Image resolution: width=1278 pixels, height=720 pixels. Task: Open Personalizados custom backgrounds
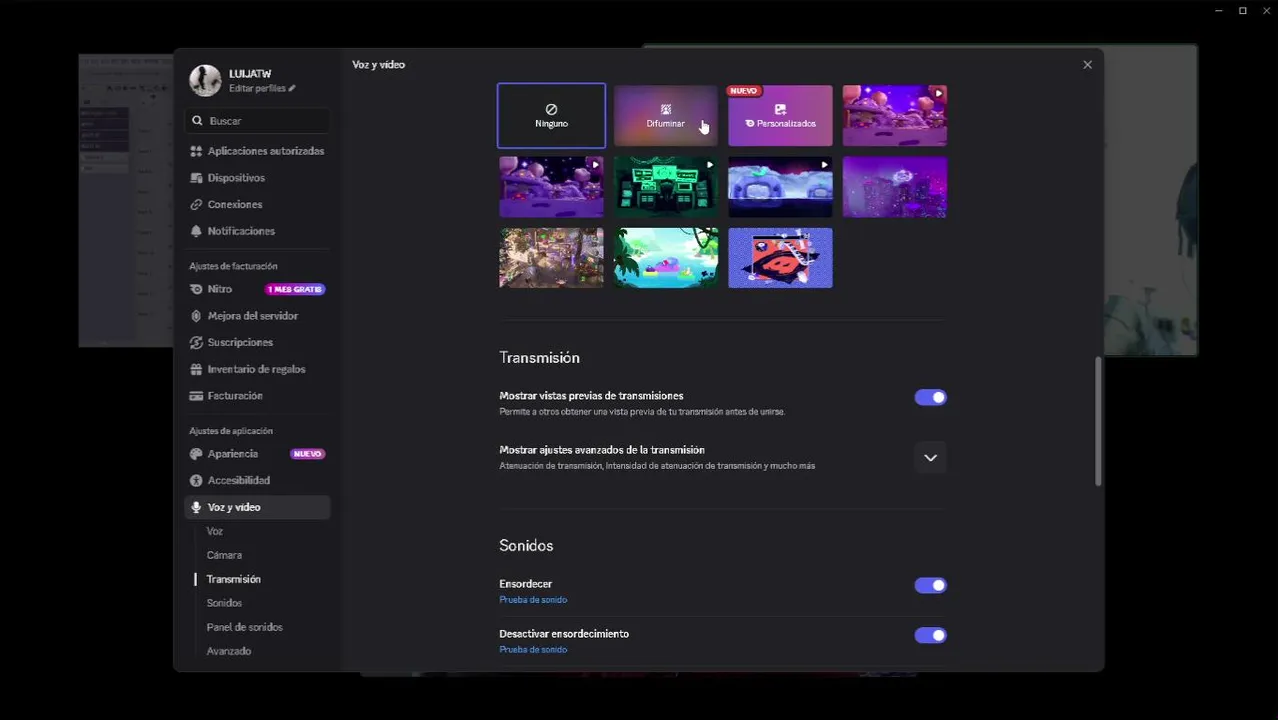point(780,116)
